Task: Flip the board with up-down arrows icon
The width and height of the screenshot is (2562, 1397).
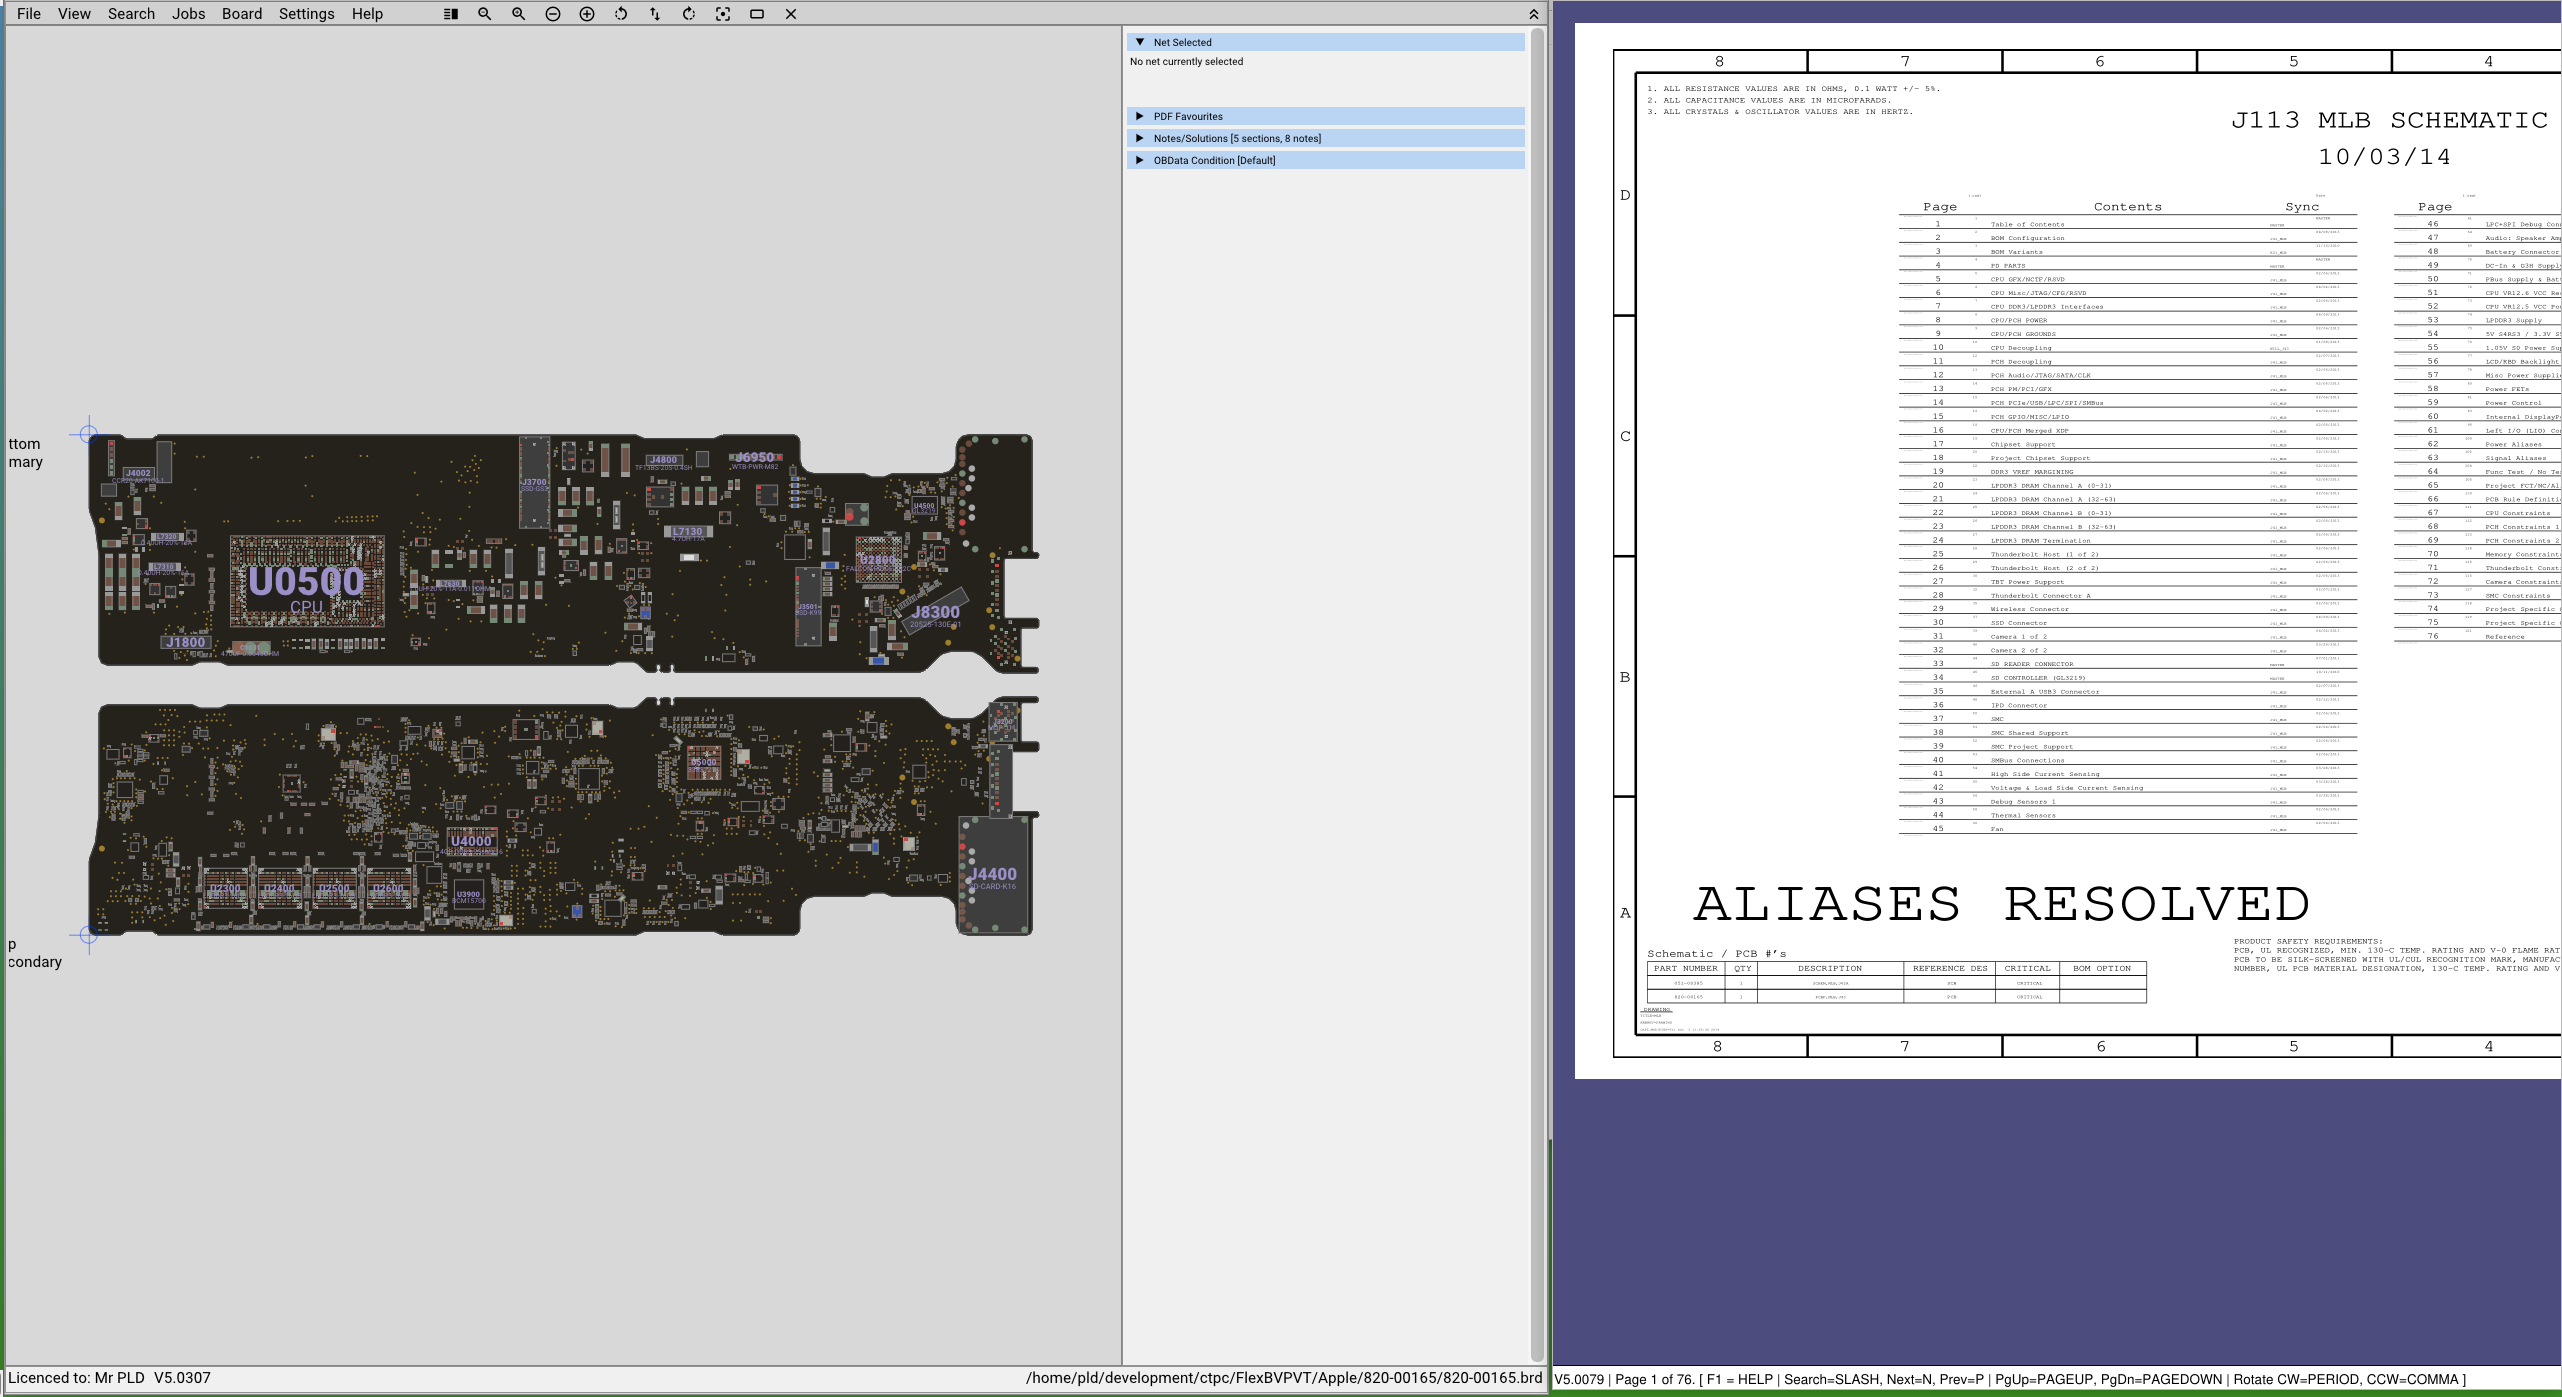Action: click(655, 14)
